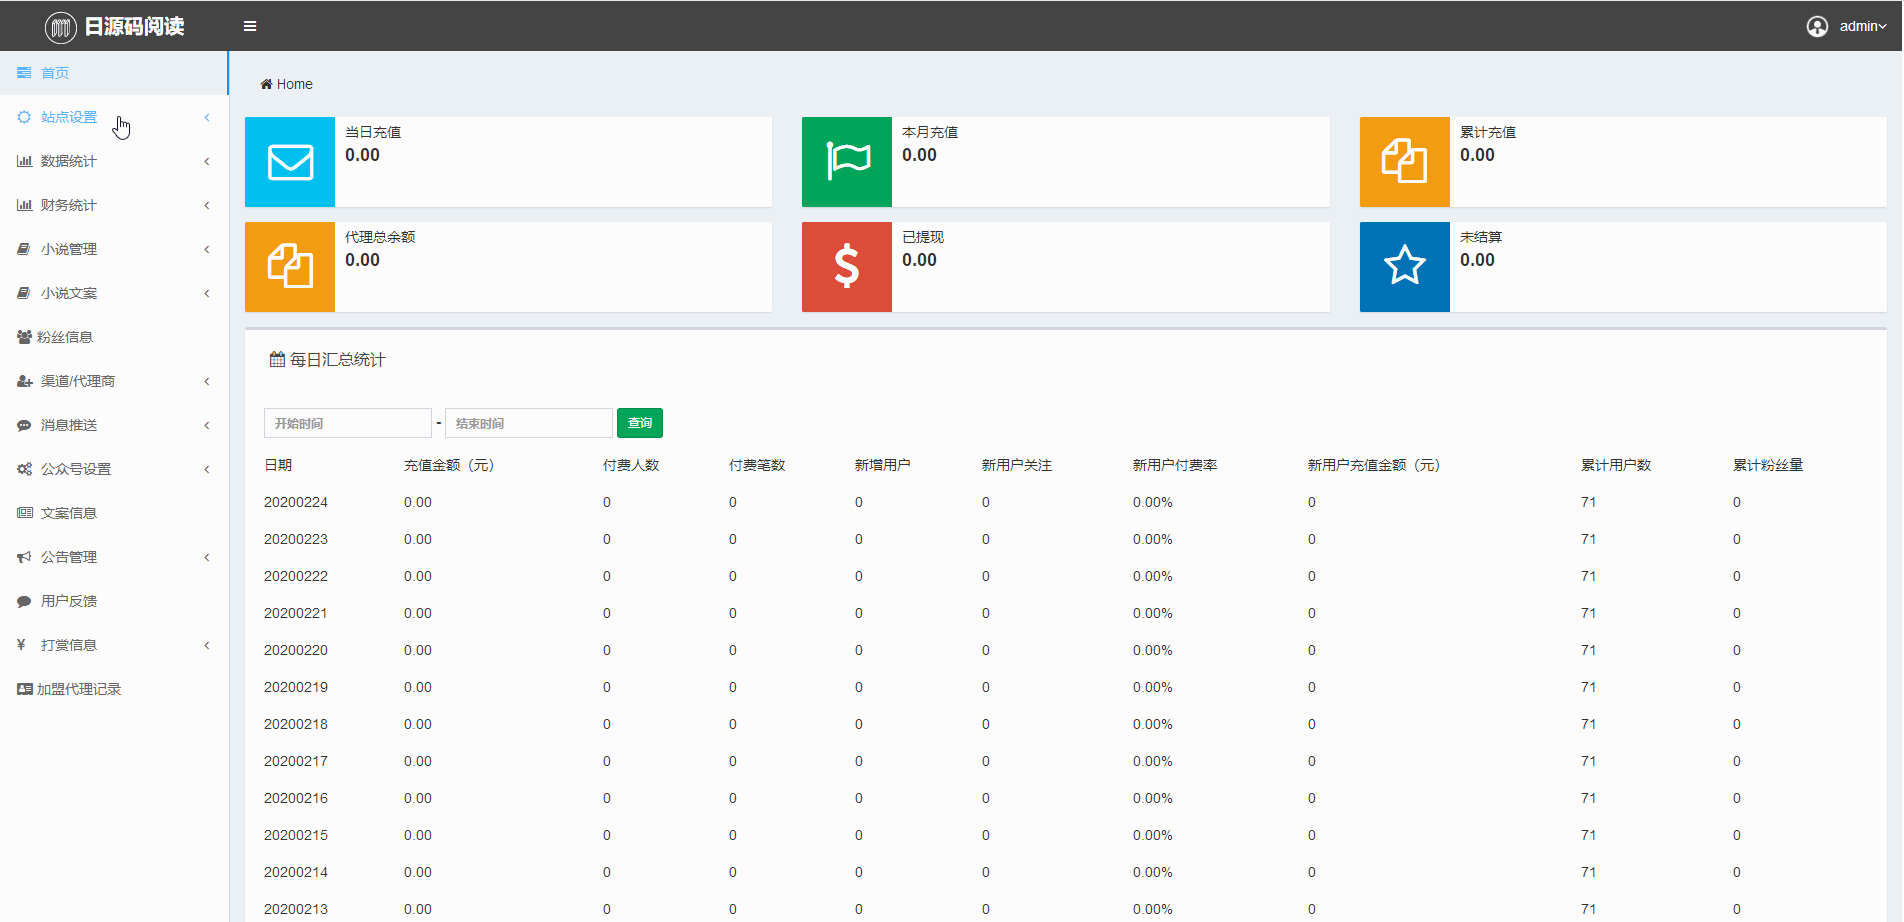Expand the 数据统计 menu chevron

point(207,161)
